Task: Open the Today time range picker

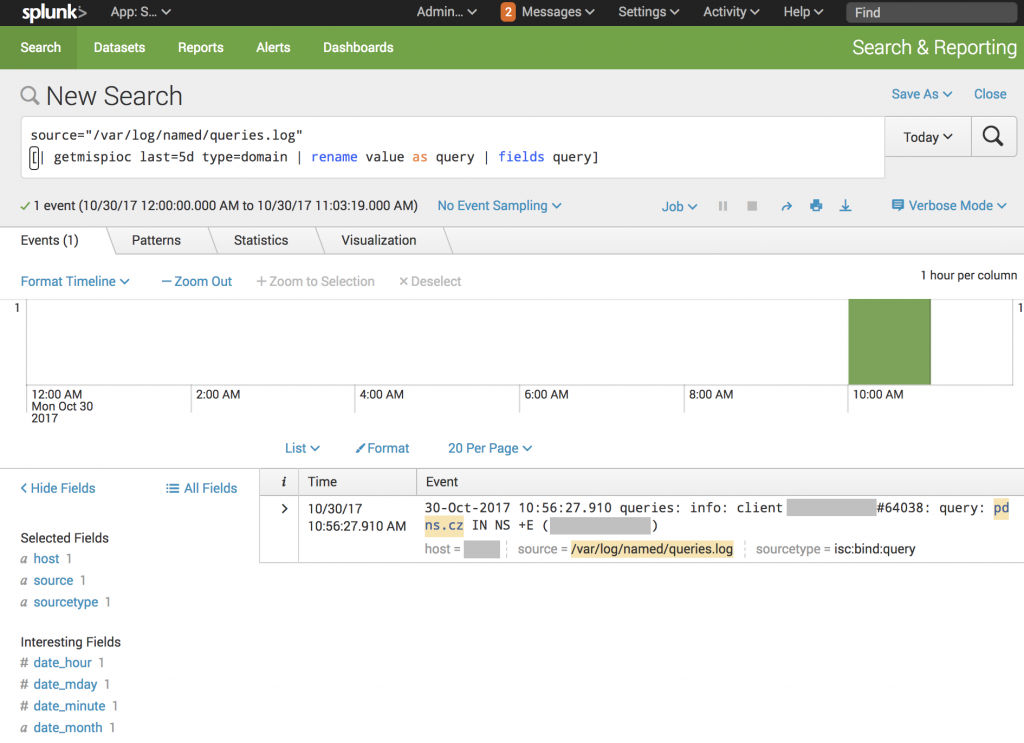Action: coord(928,137)
